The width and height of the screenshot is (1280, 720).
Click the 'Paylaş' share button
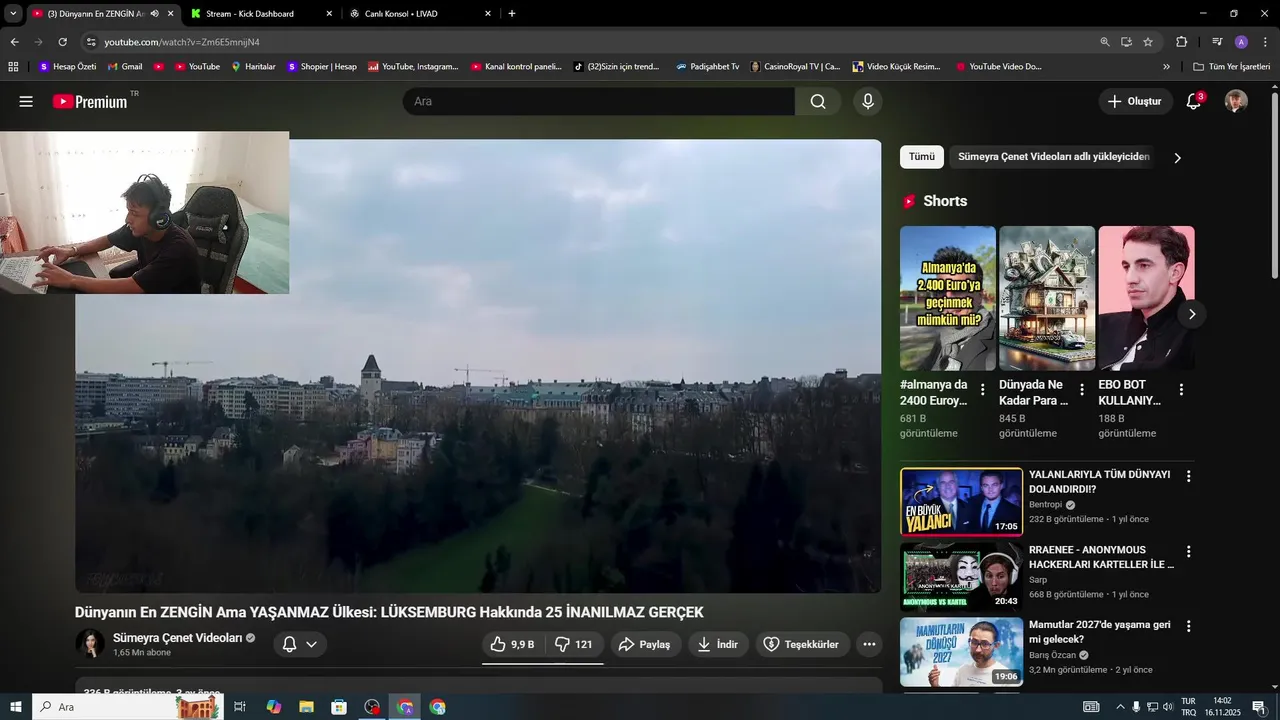(645, 644)
